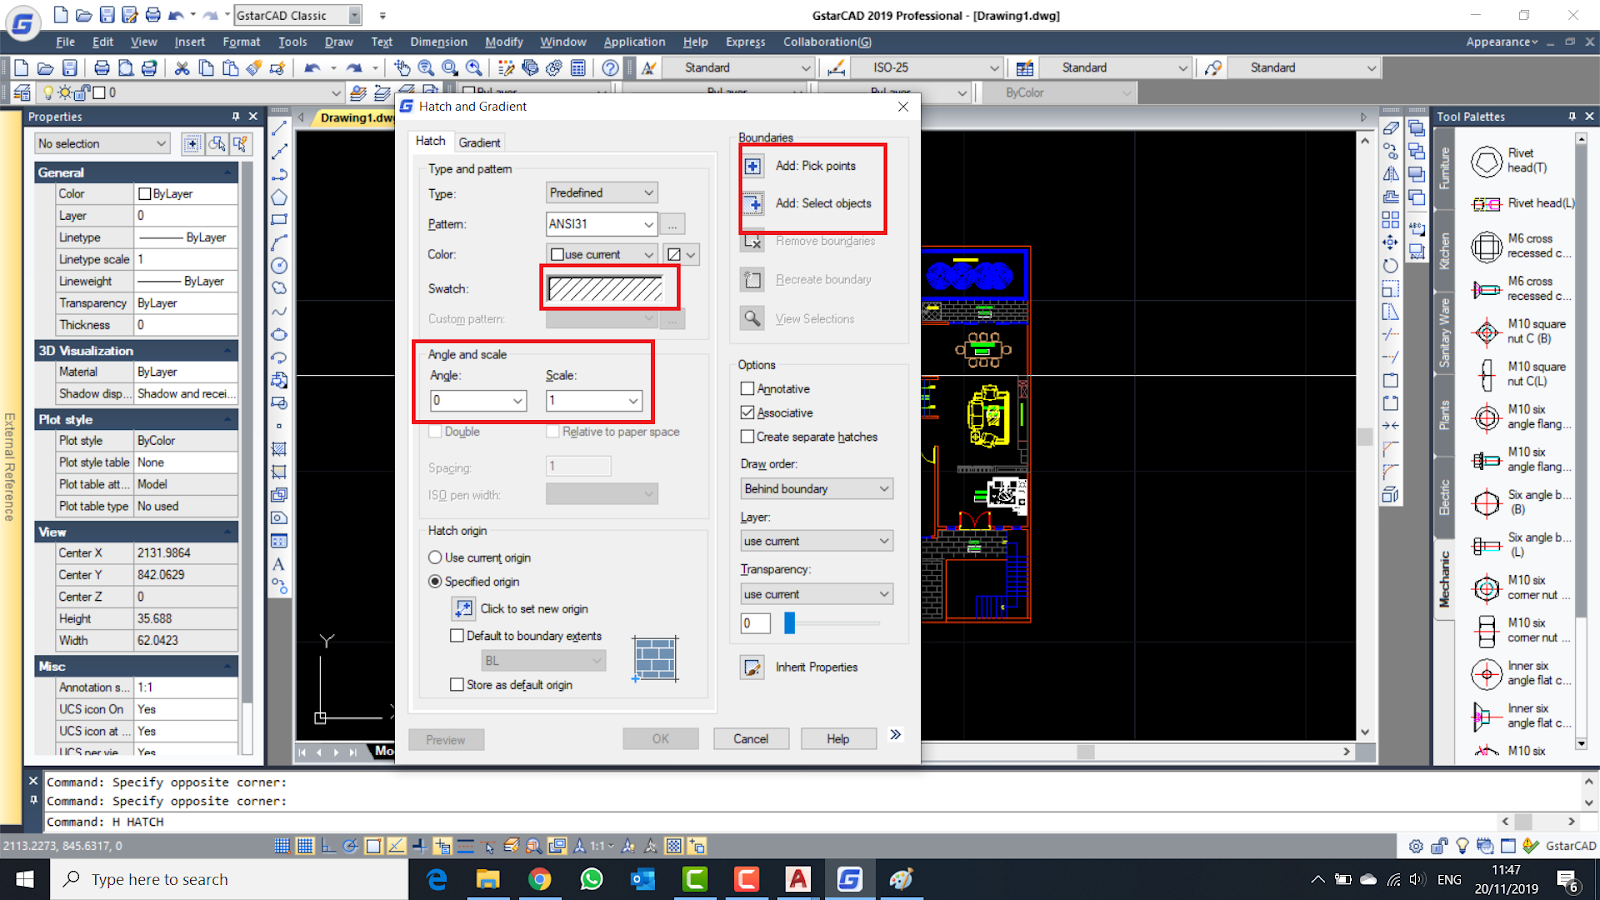Click the Inherit Properties picker icon
The height and width of the screenshot is (900, 1600).
[752, 667]
